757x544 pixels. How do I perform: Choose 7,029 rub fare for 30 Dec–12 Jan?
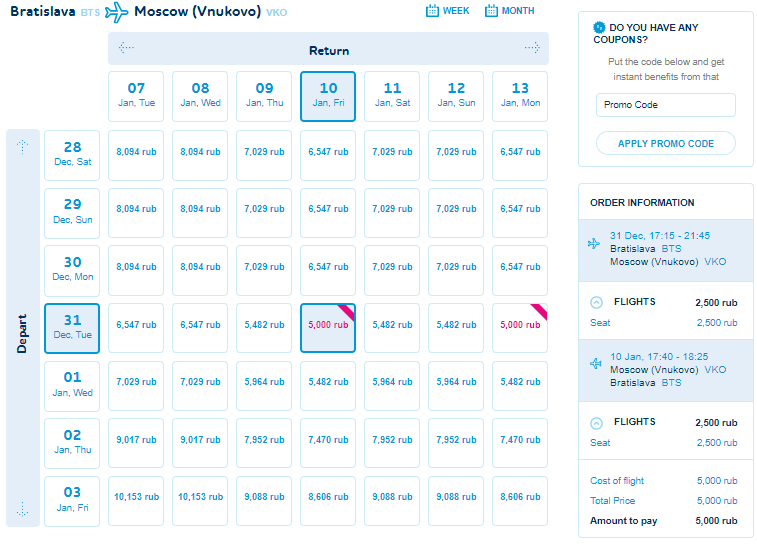pos(456,271)
